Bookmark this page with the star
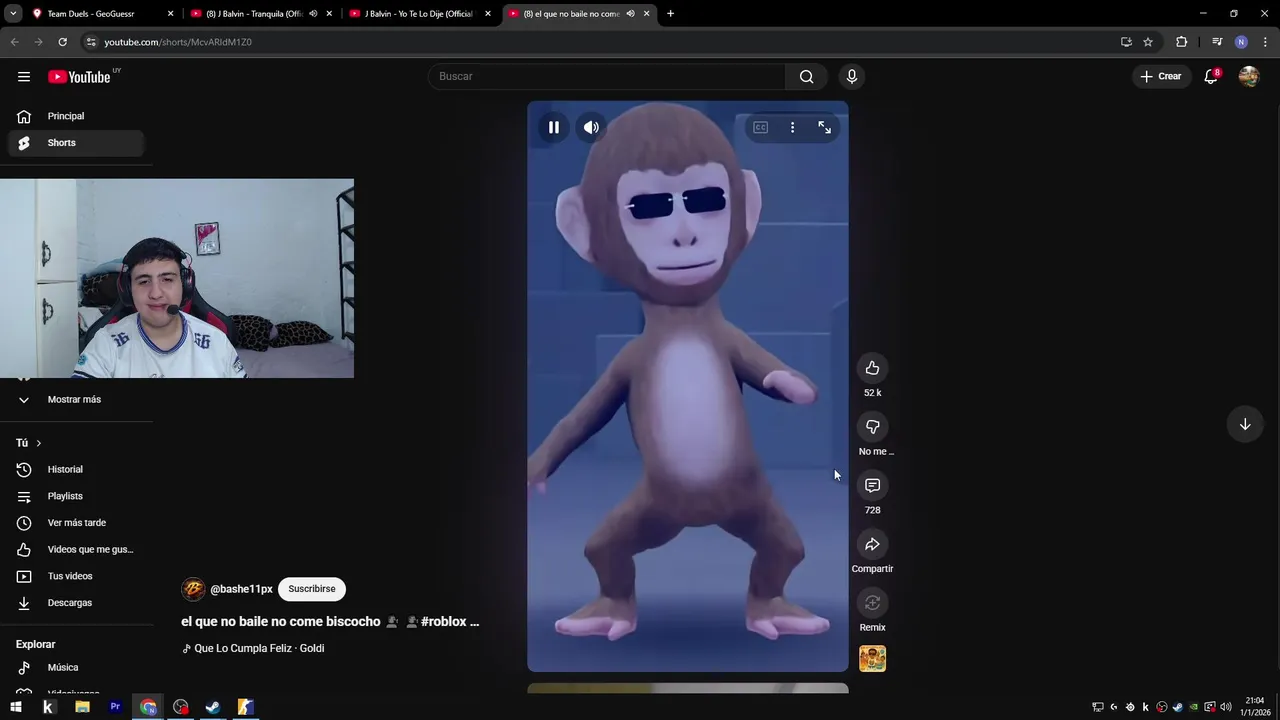The width and height of the screenshot is (1280, 720). [x=1148, y=42]
